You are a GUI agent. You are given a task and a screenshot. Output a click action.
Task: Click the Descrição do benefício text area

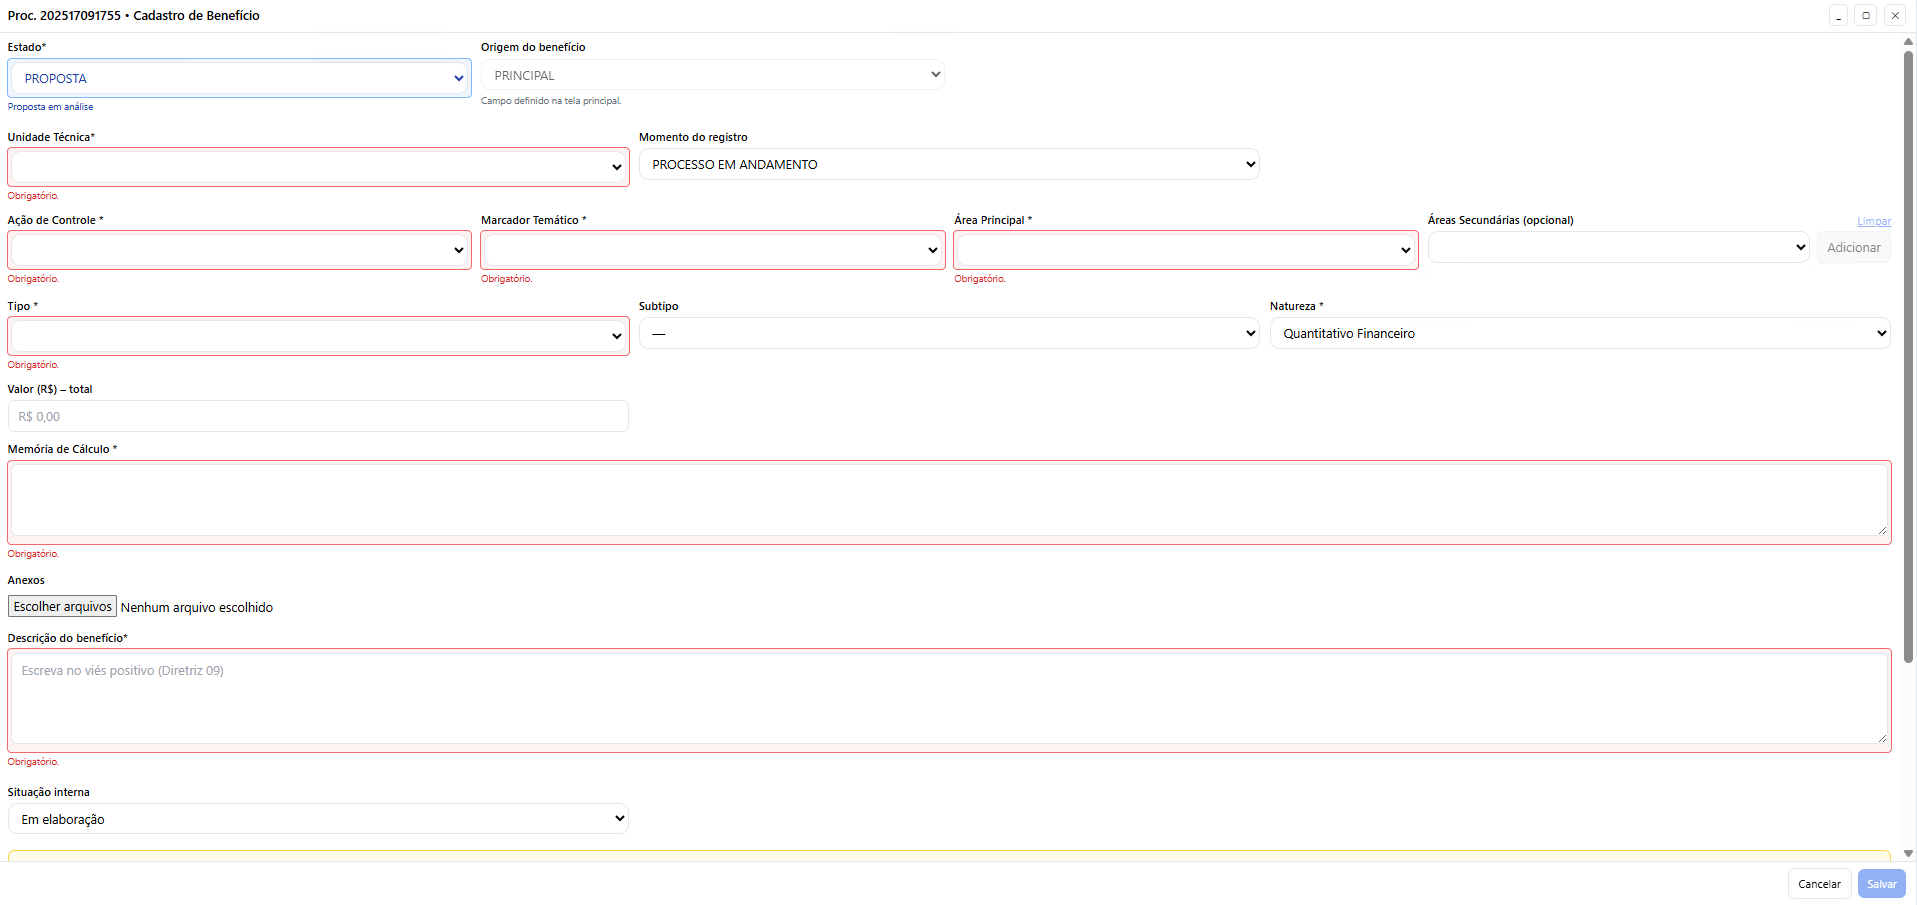click(x=948, y=700)
